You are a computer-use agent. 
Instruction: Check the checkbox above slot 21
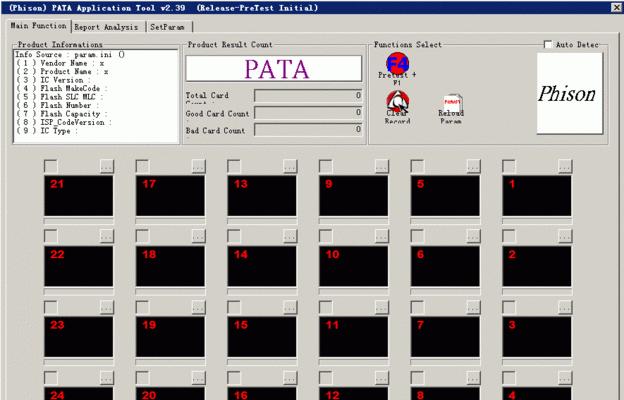point(51,166)
